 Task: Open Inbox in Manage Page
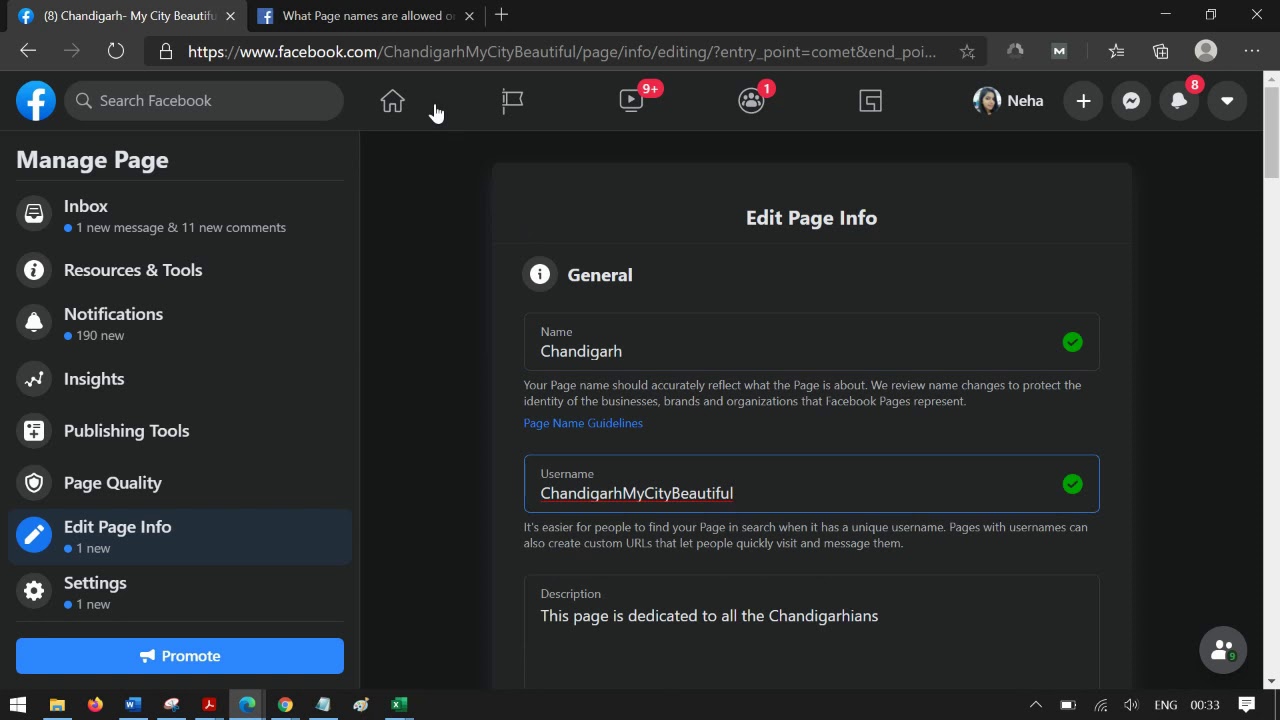[180, 216]
